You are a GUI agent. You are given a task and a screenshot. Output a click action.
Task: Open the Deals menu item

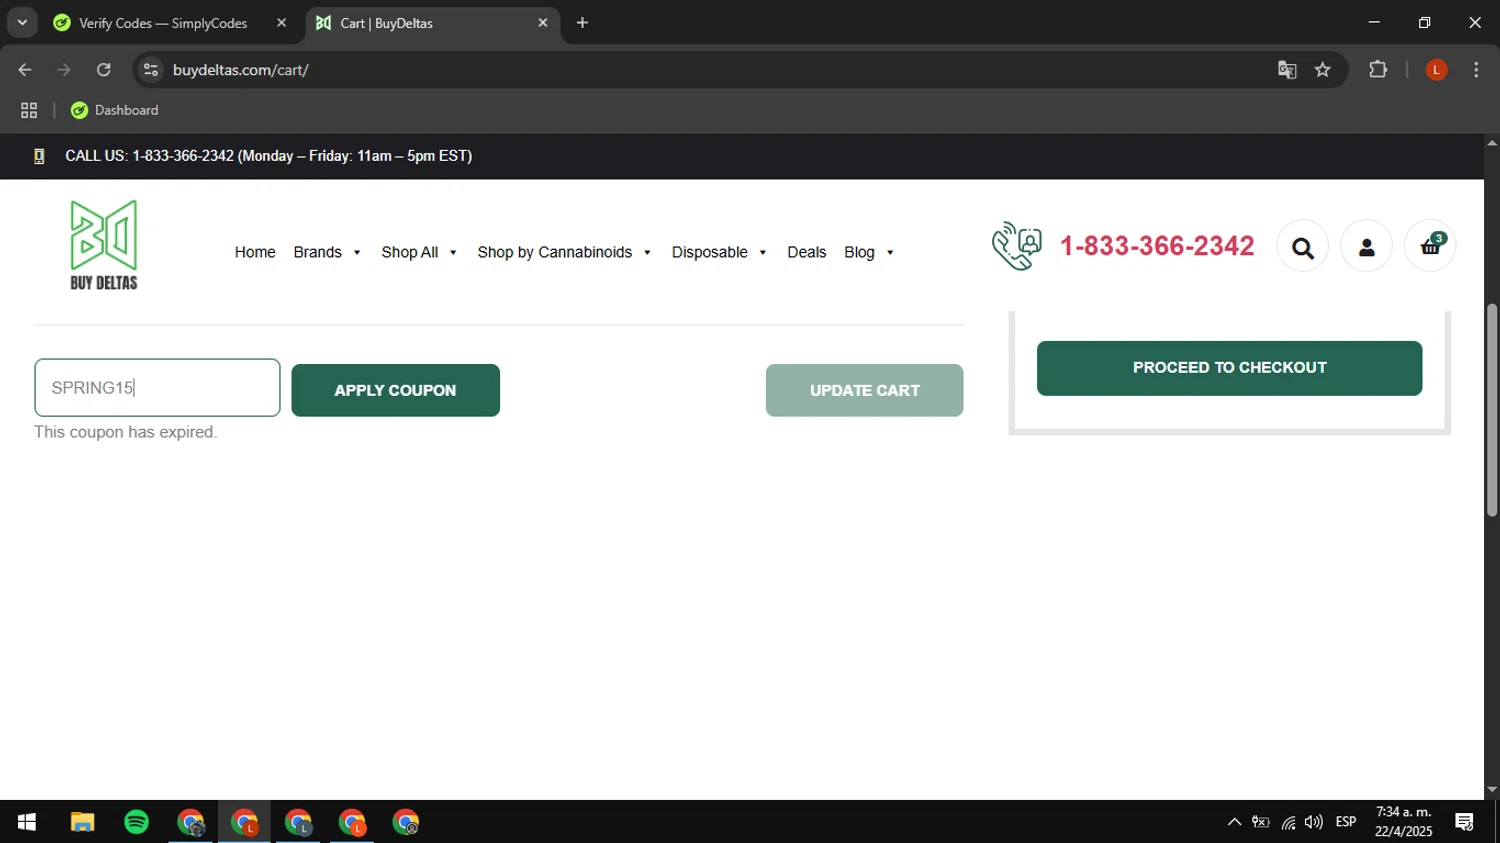click(807, 252)
